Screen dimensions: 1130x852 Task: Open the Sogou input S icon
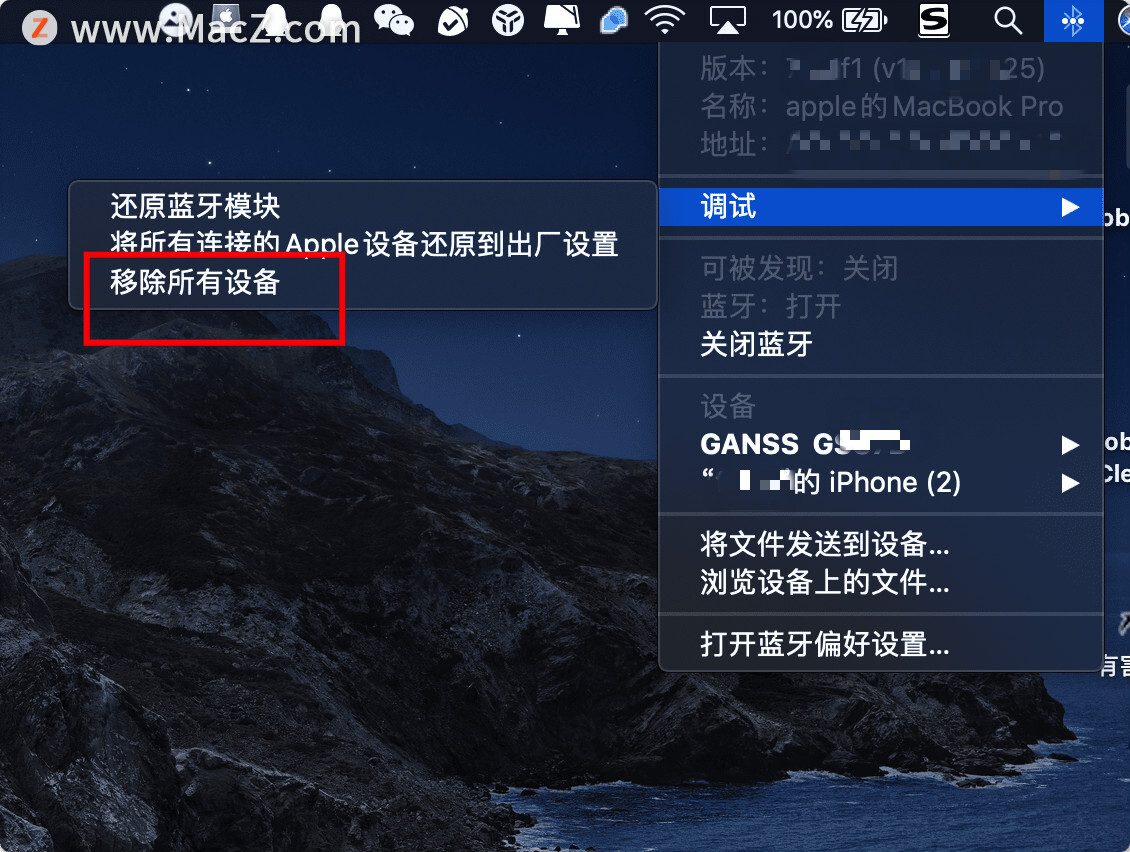coord(933,20)
